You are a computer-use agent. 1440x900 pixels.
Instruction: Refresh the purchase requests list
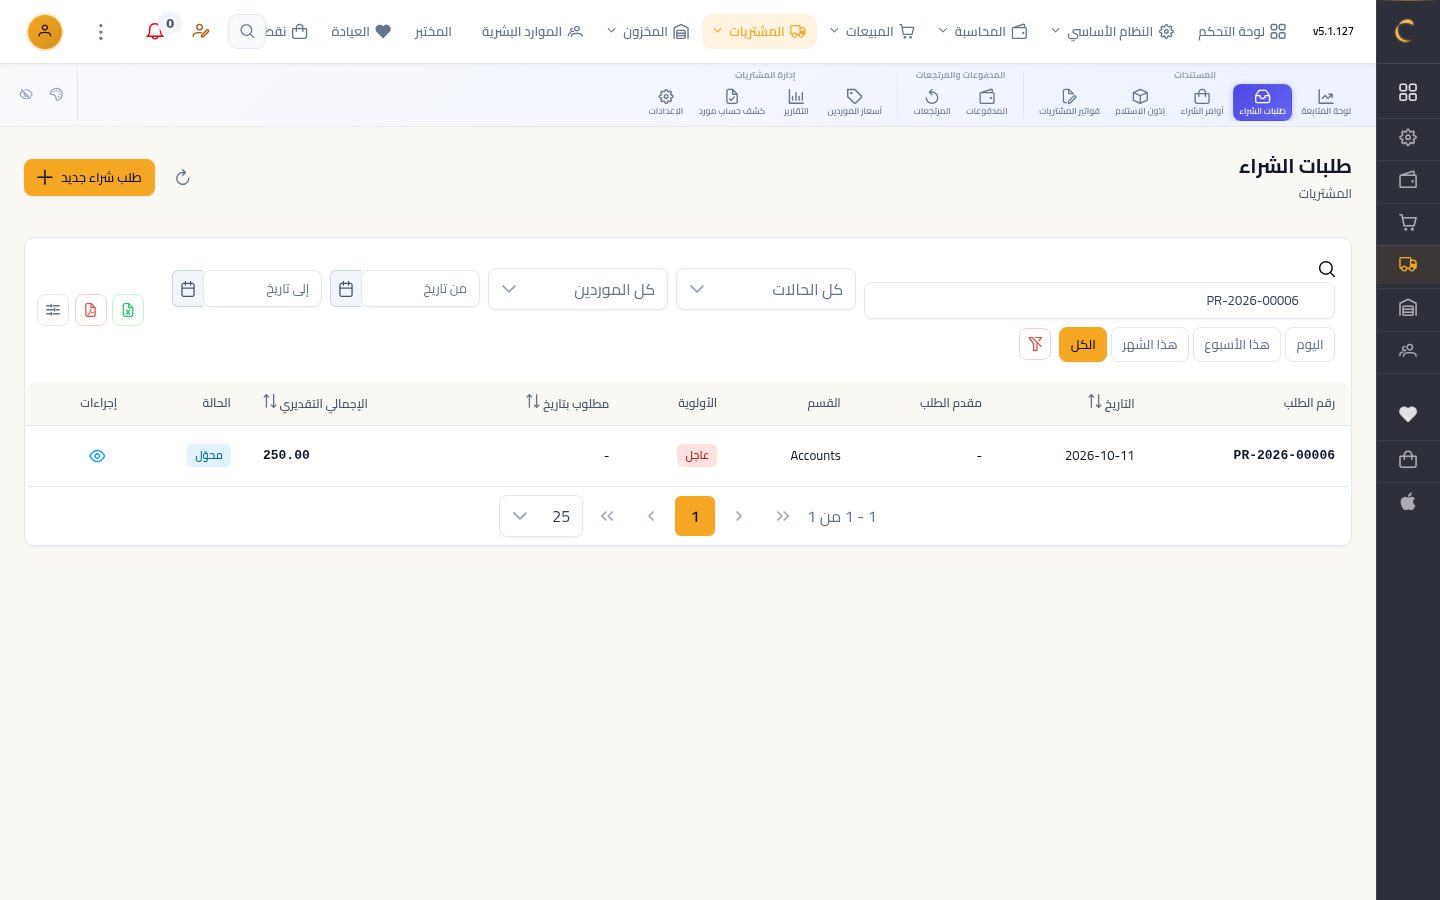click(x=182, y=177)
